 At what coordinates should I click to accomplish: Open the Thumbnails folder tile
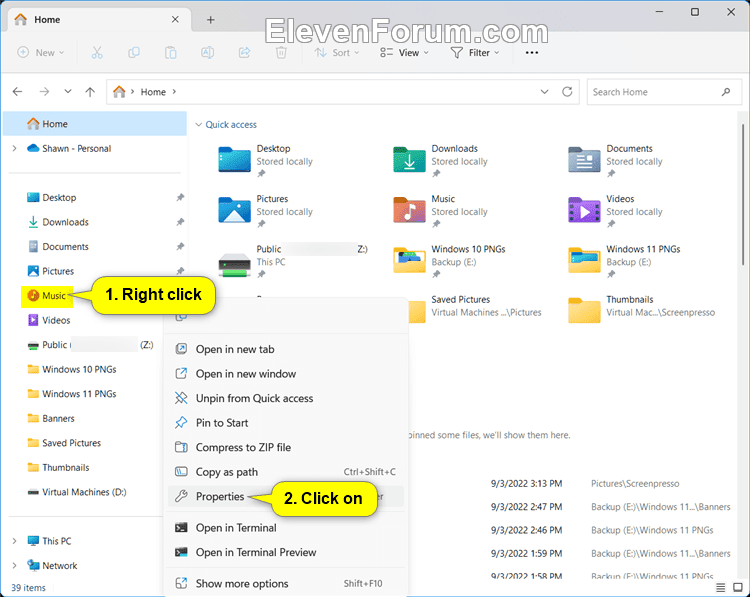click(x=641, y=309)
